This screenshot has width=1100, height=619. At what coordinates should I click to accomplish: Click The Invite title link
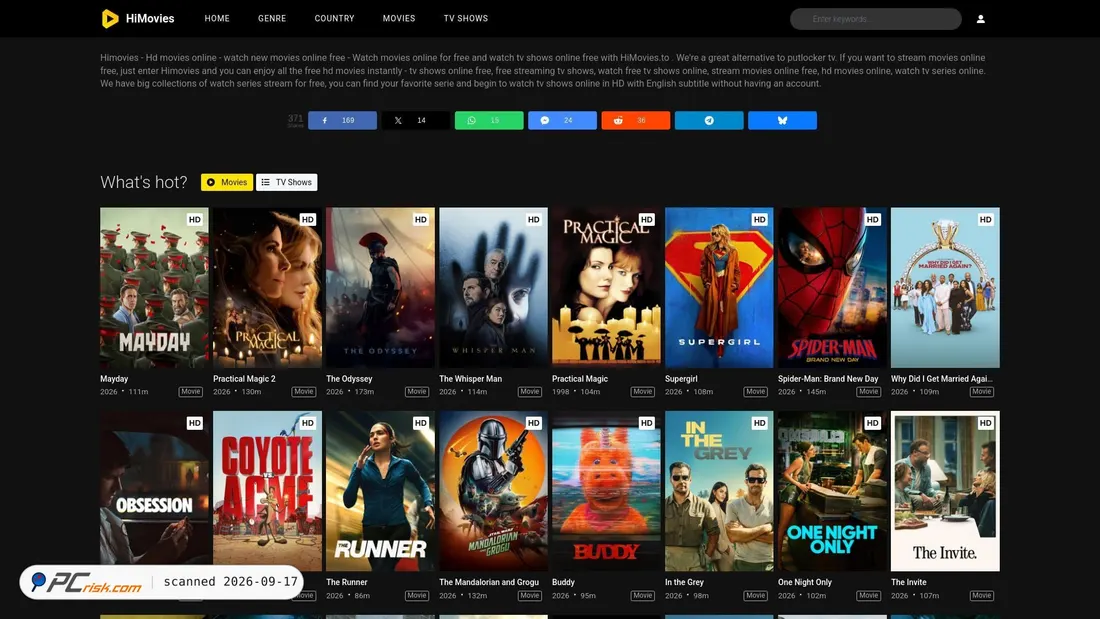pos(908,583)
